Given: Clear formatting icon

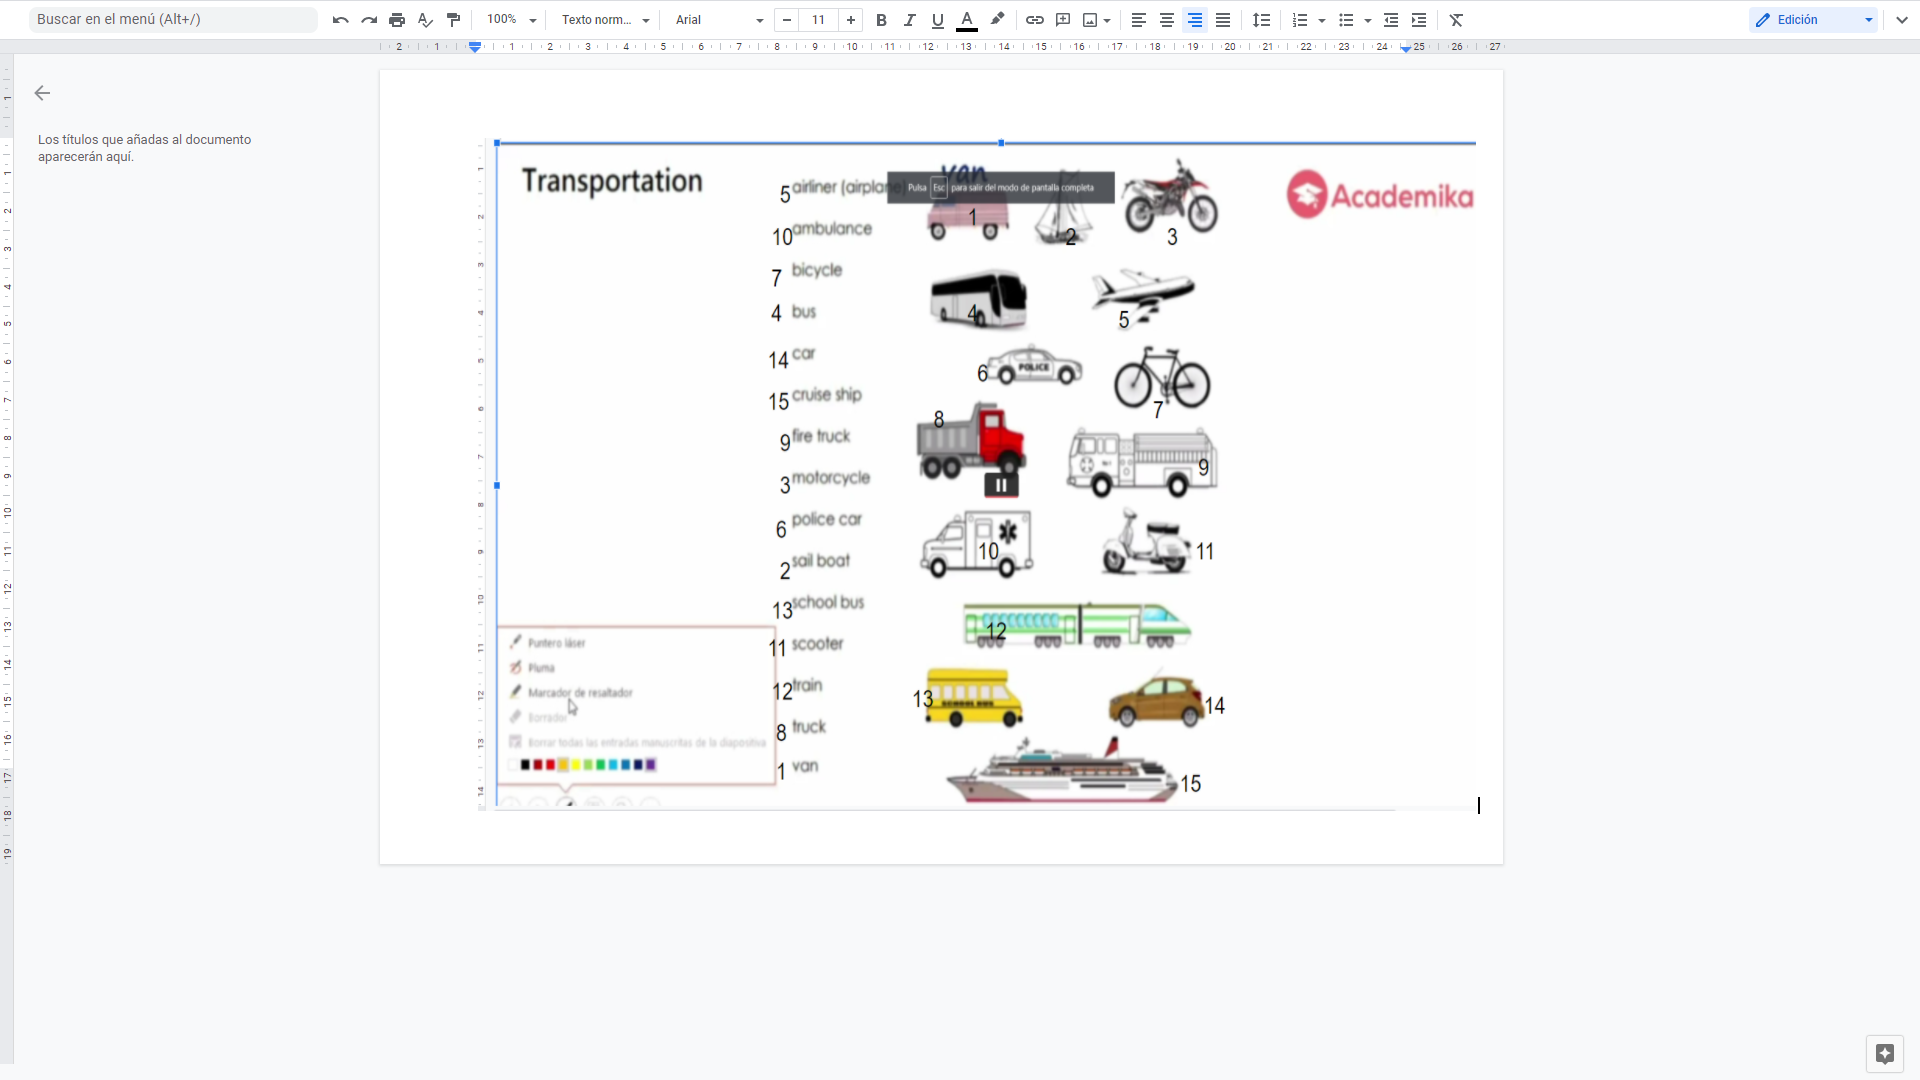Looking at the screenshot, I should click(x=1457, y=20).
